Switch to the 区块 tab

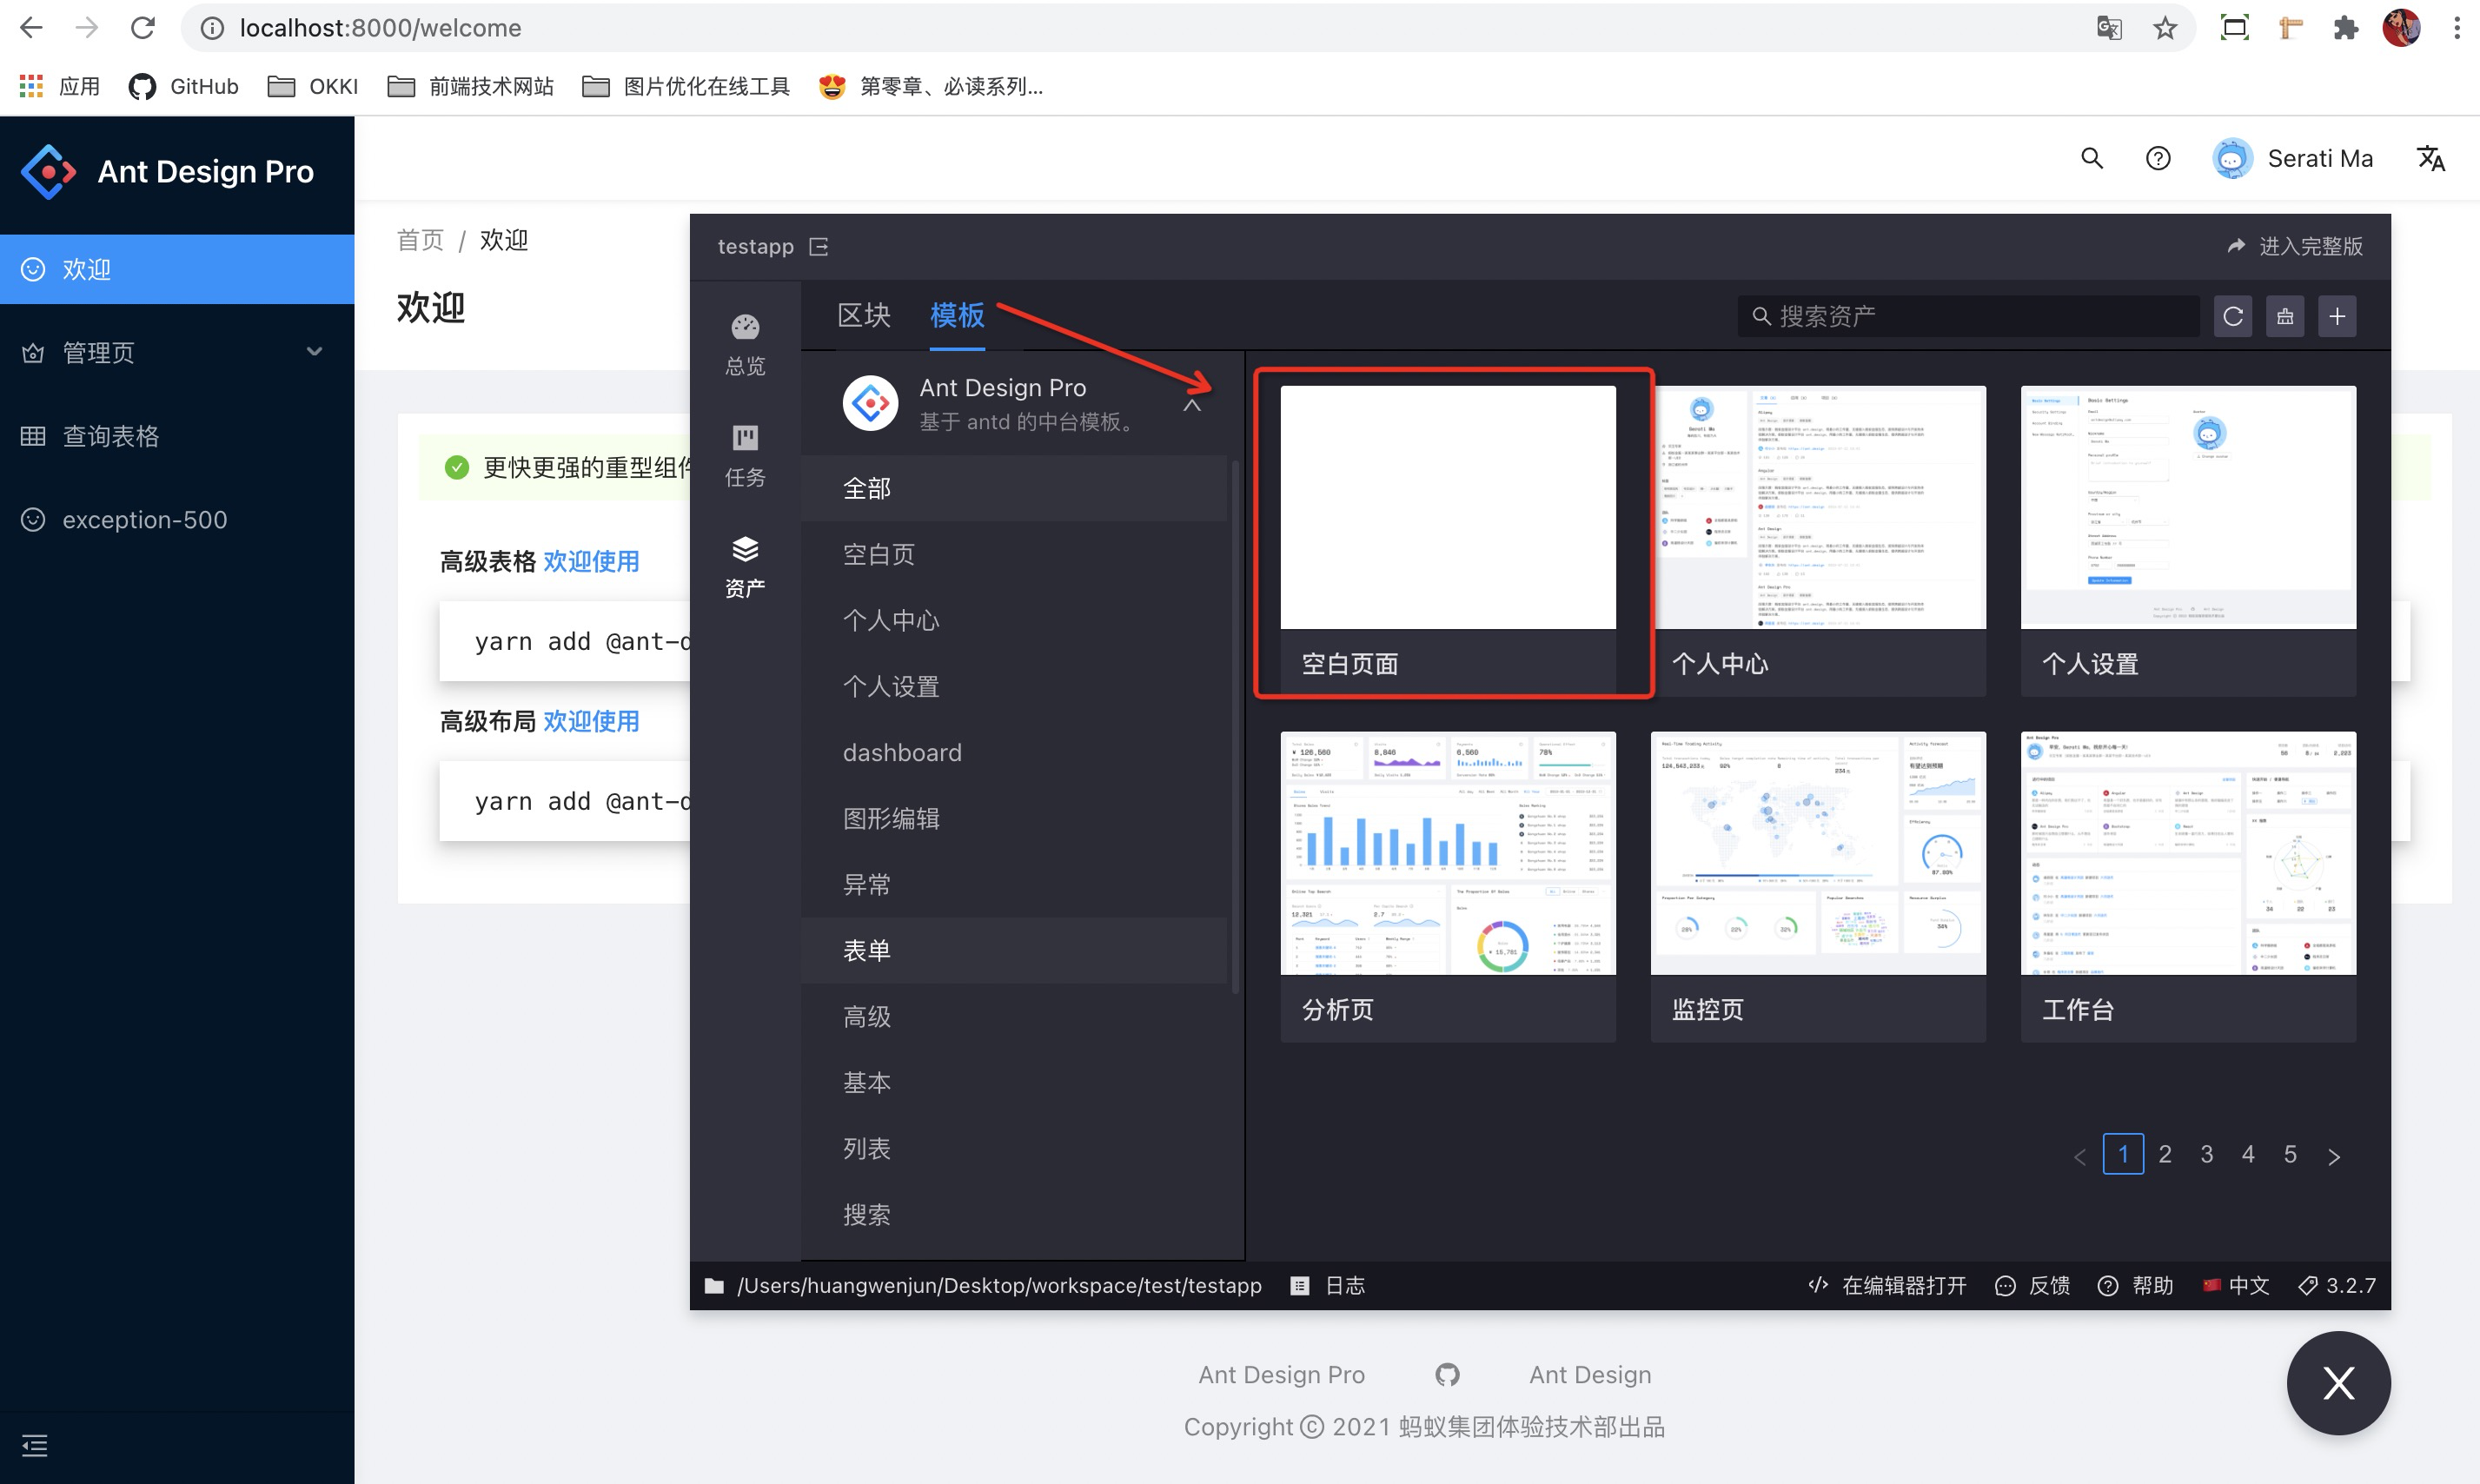(862, 315)
